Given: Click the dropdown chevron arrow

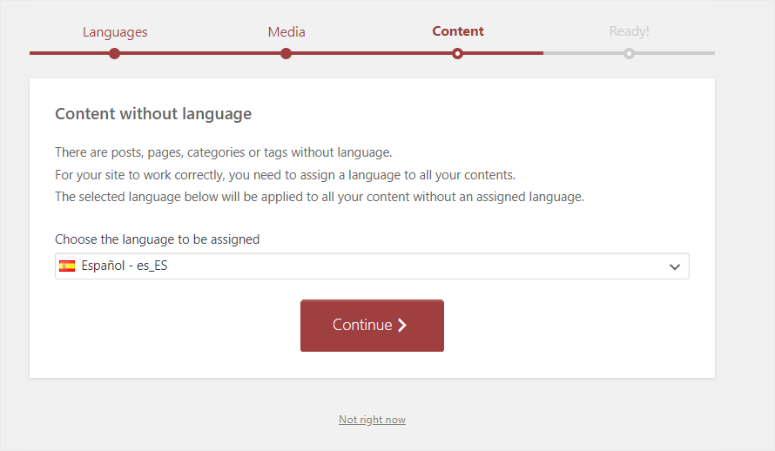Looking at the screenshot, I should [x=674, y=267].
